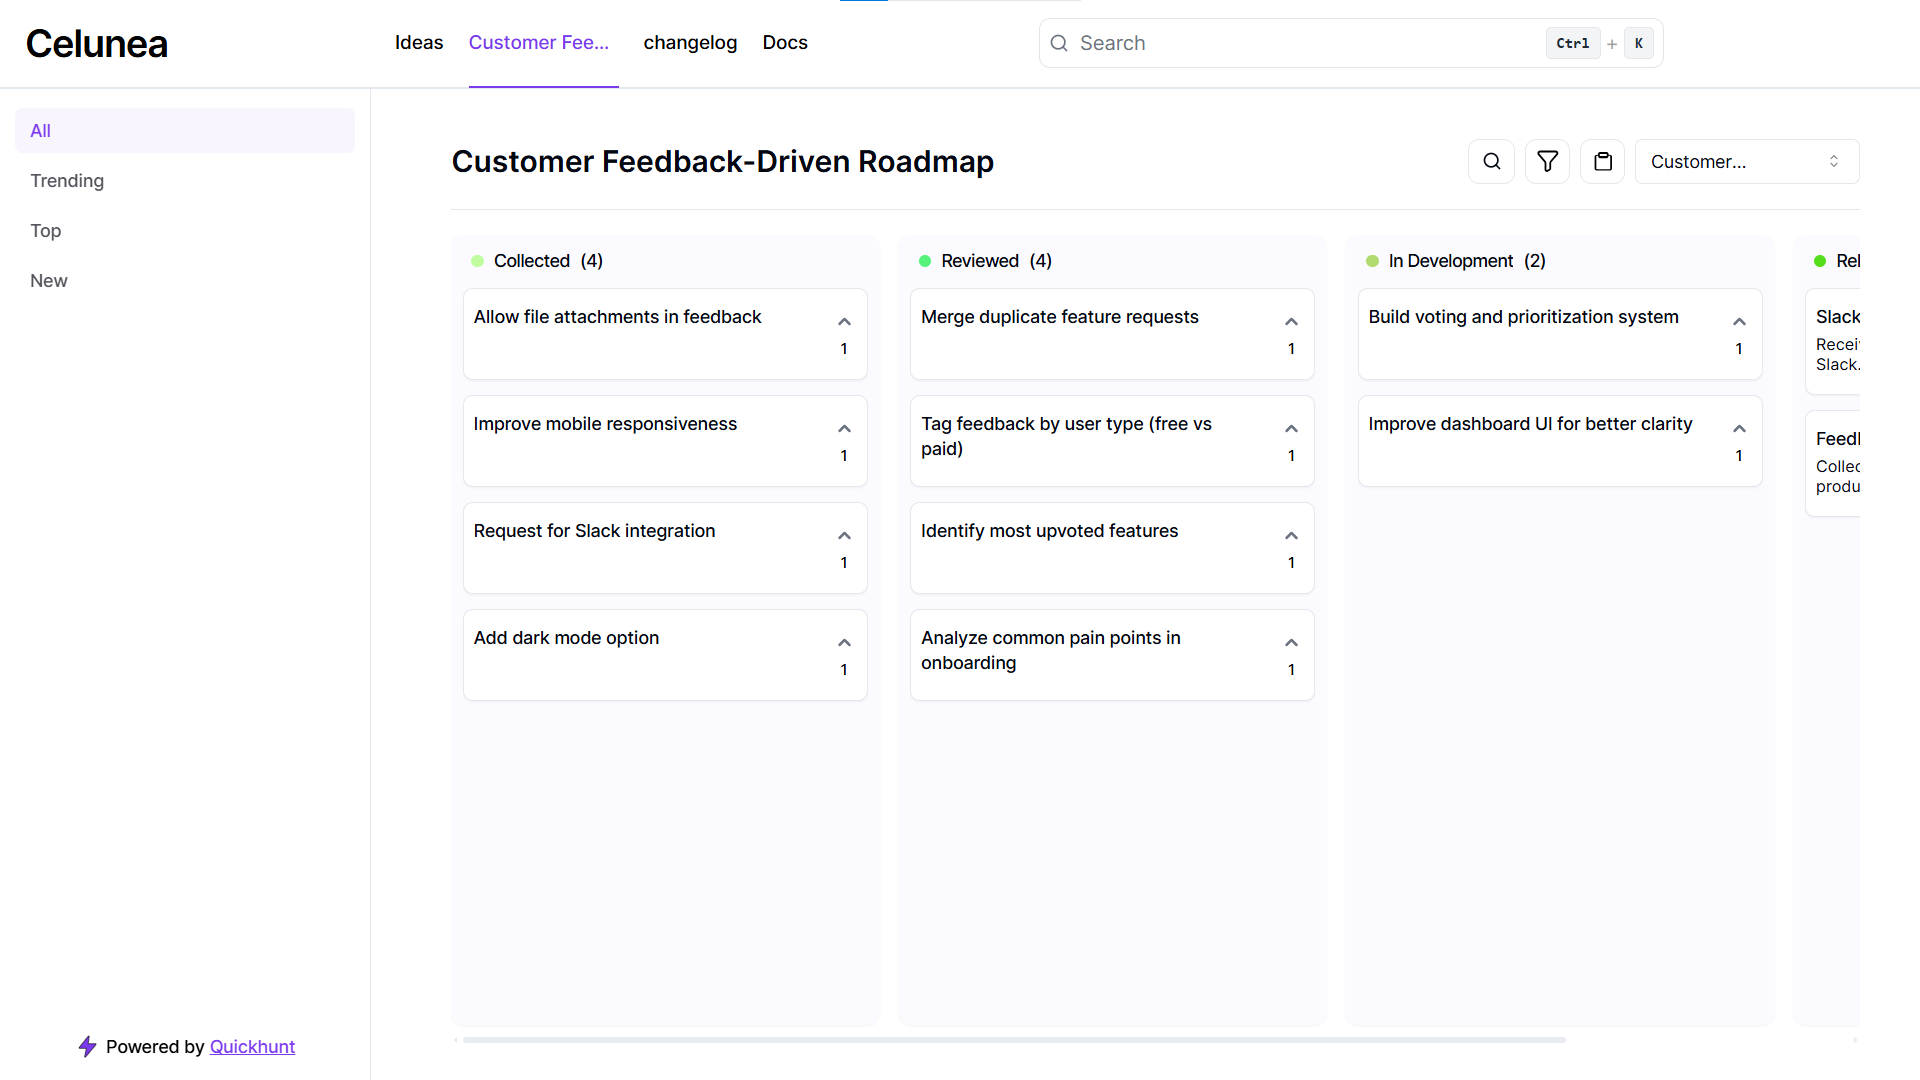Click the Quickhunt lightning bolt icon
Screen dimensions: 1920x1080
(87, 1046)
